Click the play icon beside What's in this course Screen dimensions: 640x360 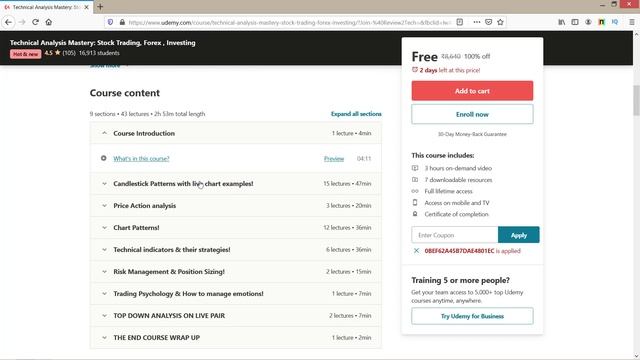pyautogui.click(x=104, y=158)
